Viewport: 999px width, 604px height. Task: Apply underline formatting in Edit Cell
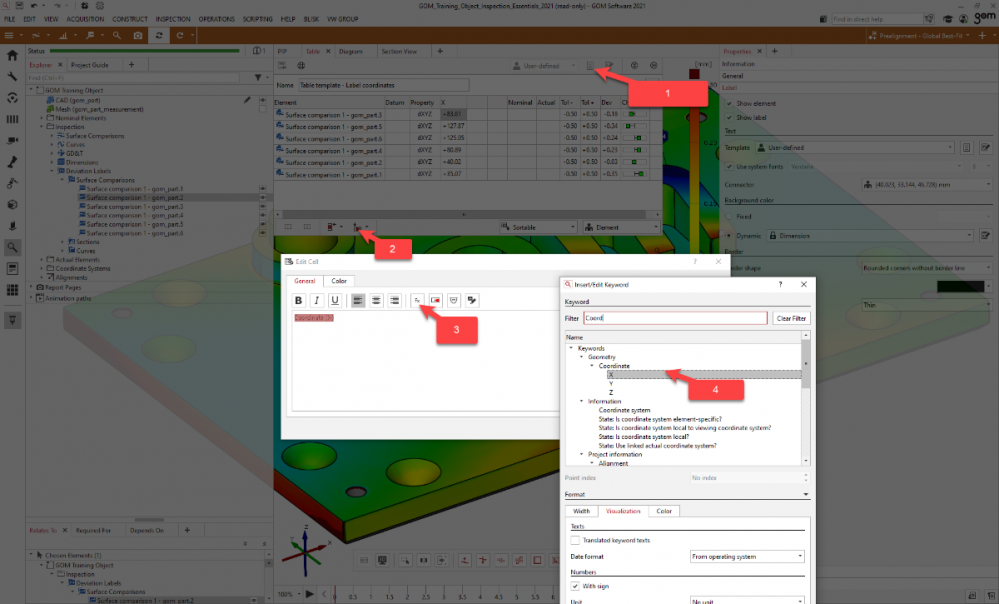334,300
